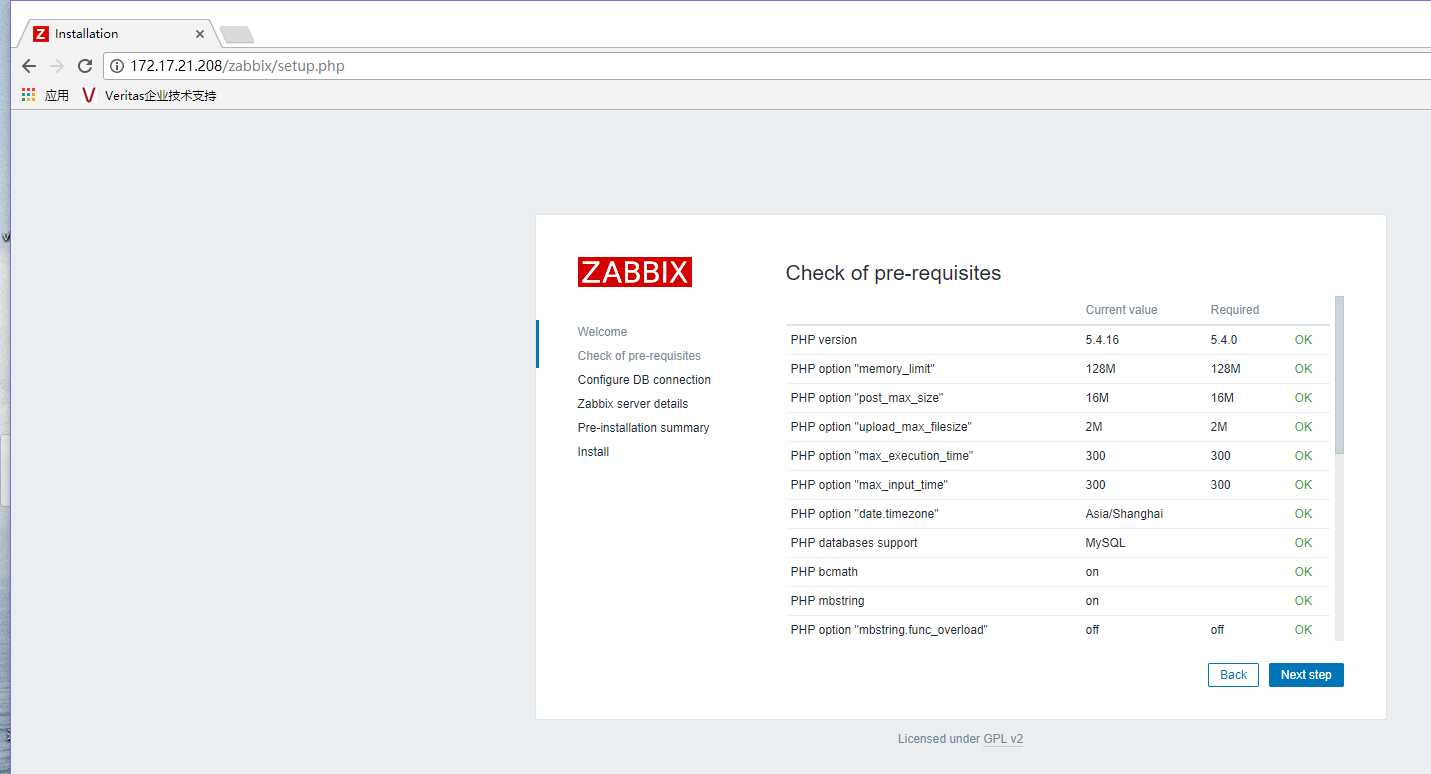Go to Welcome step in sidebar

tap(602, 332)
